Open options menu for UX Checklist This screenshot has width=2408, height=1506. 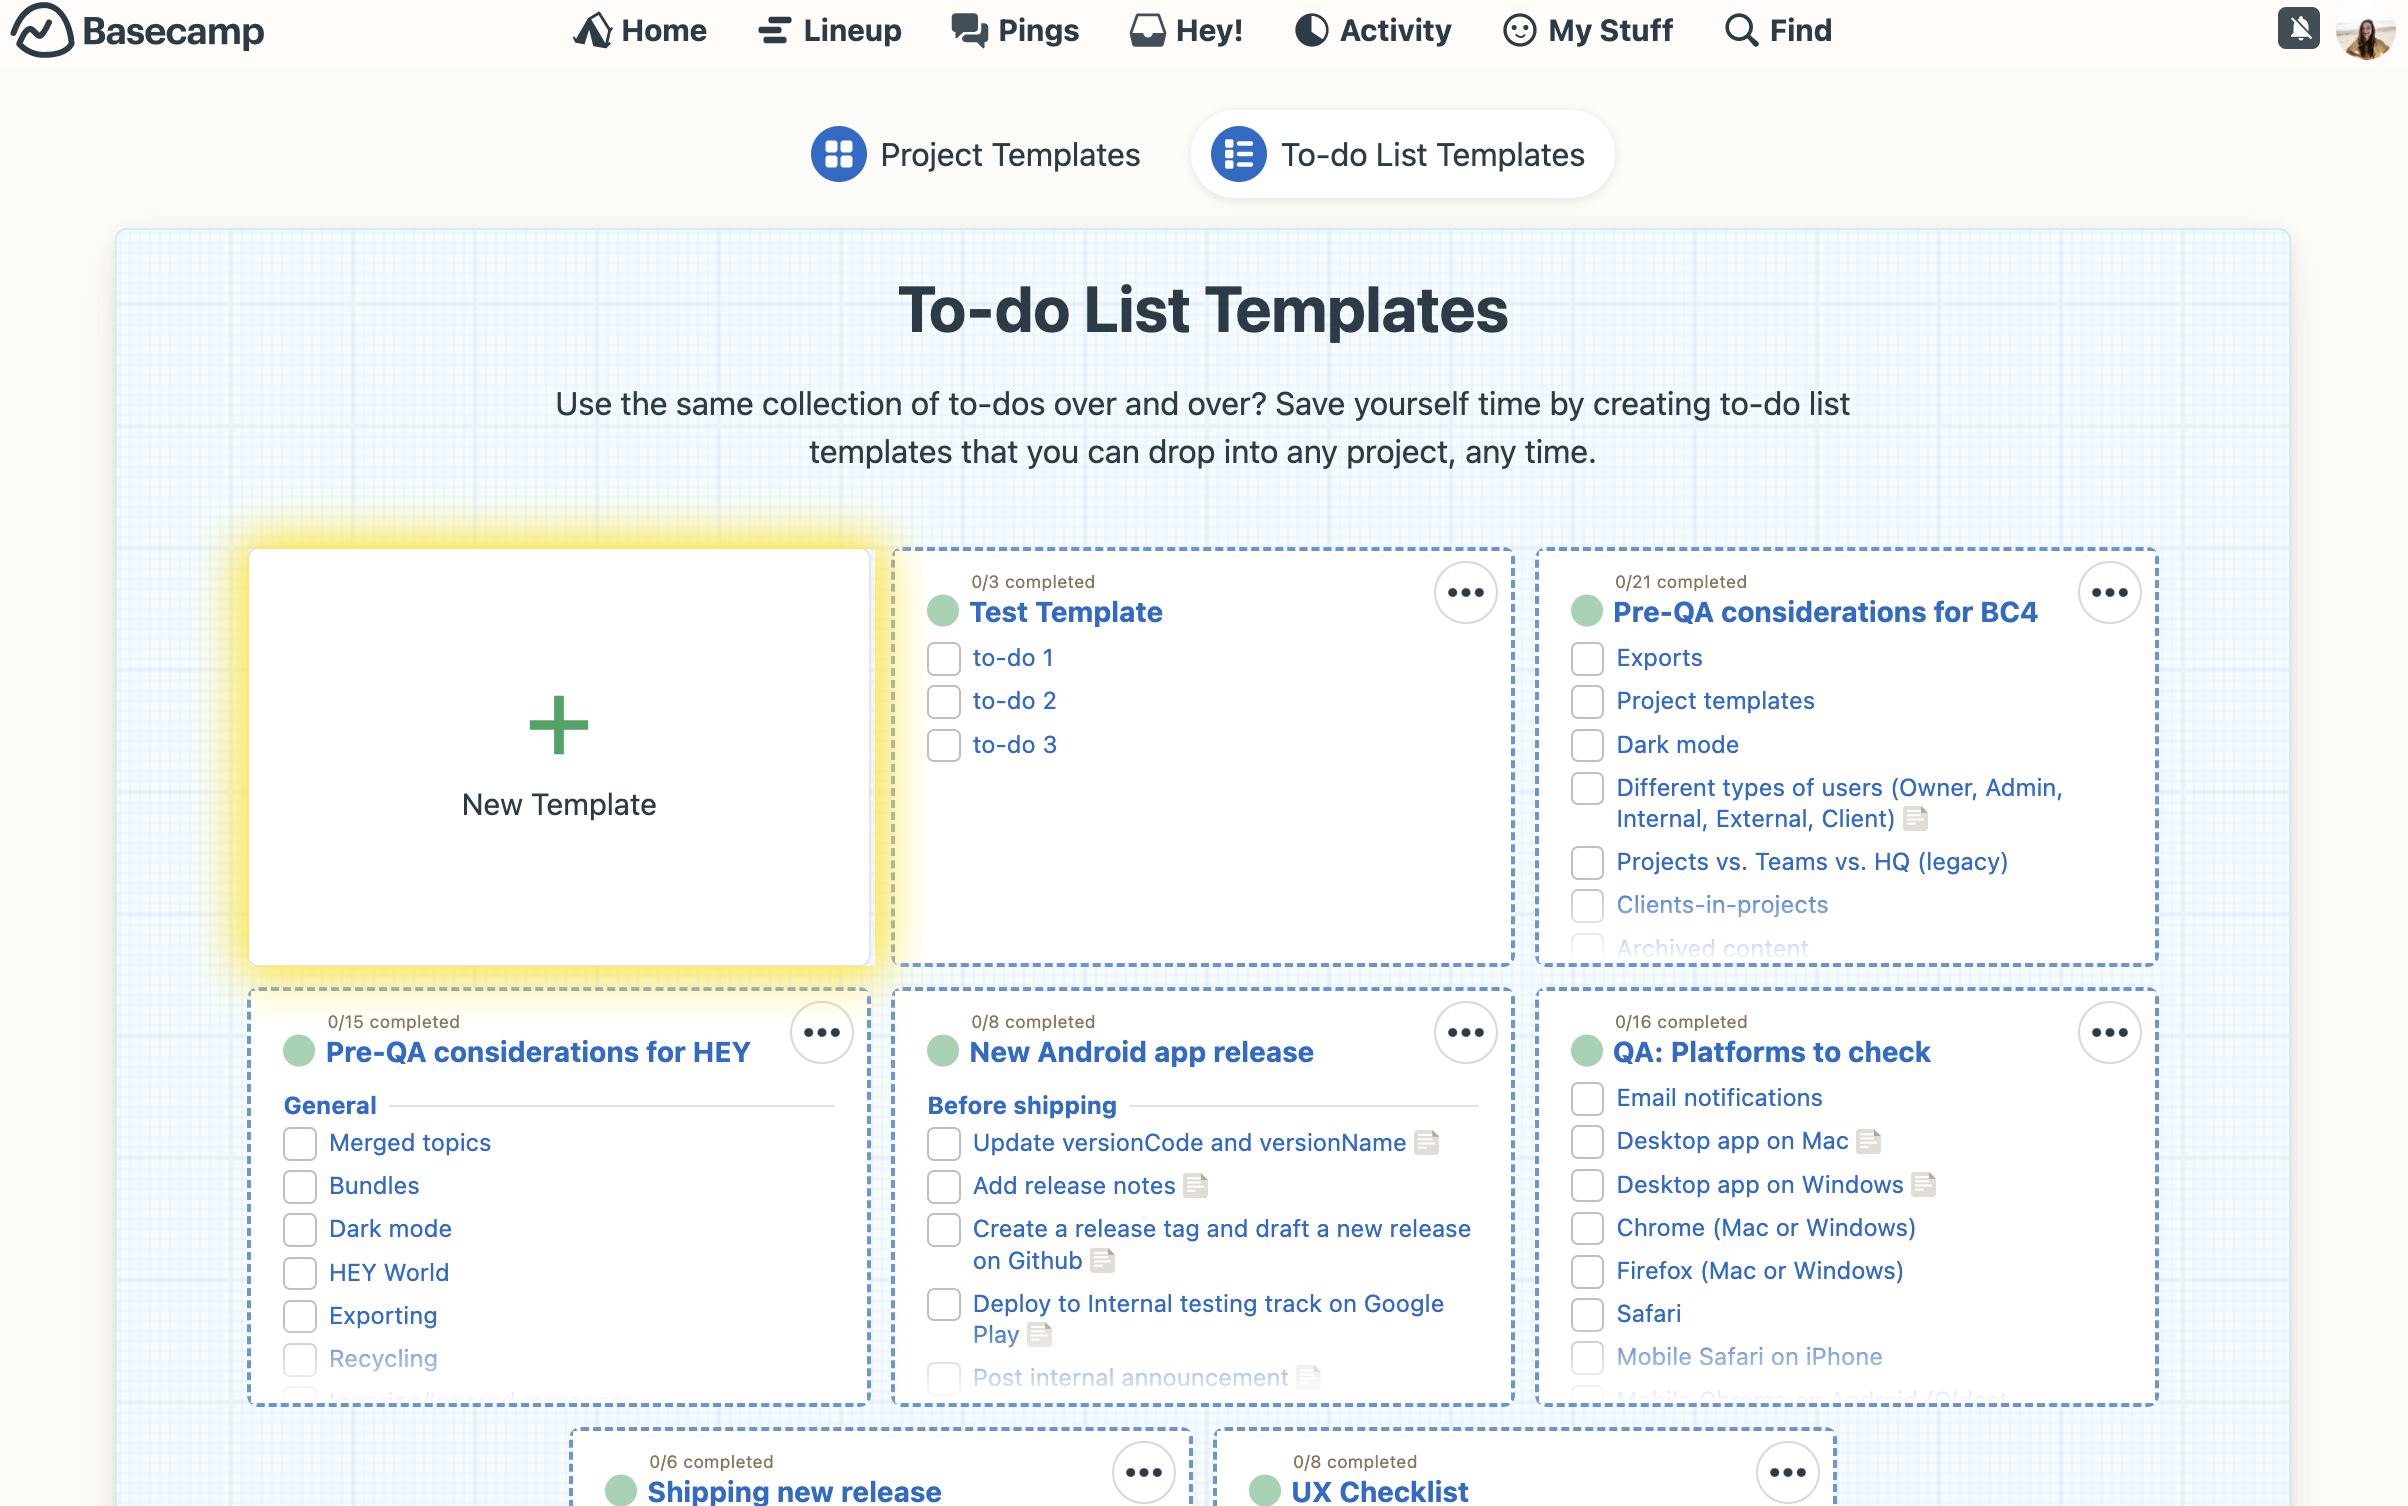click(x=1787, y=1472)
